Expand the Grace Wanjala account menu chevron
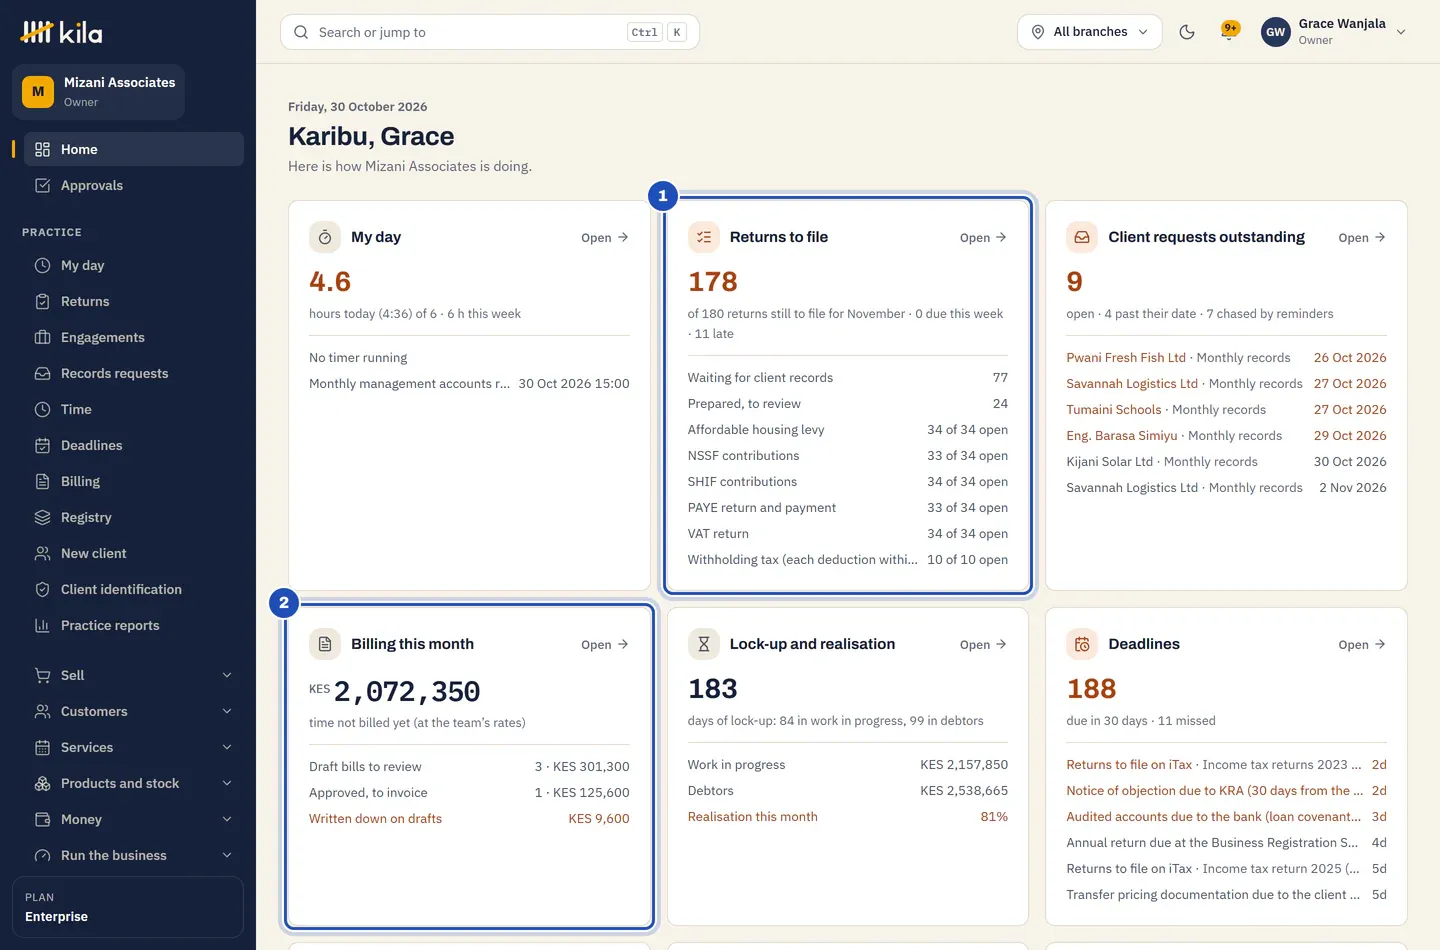The height and width of the screenshot is (950, 1440). coord(1401,32)
